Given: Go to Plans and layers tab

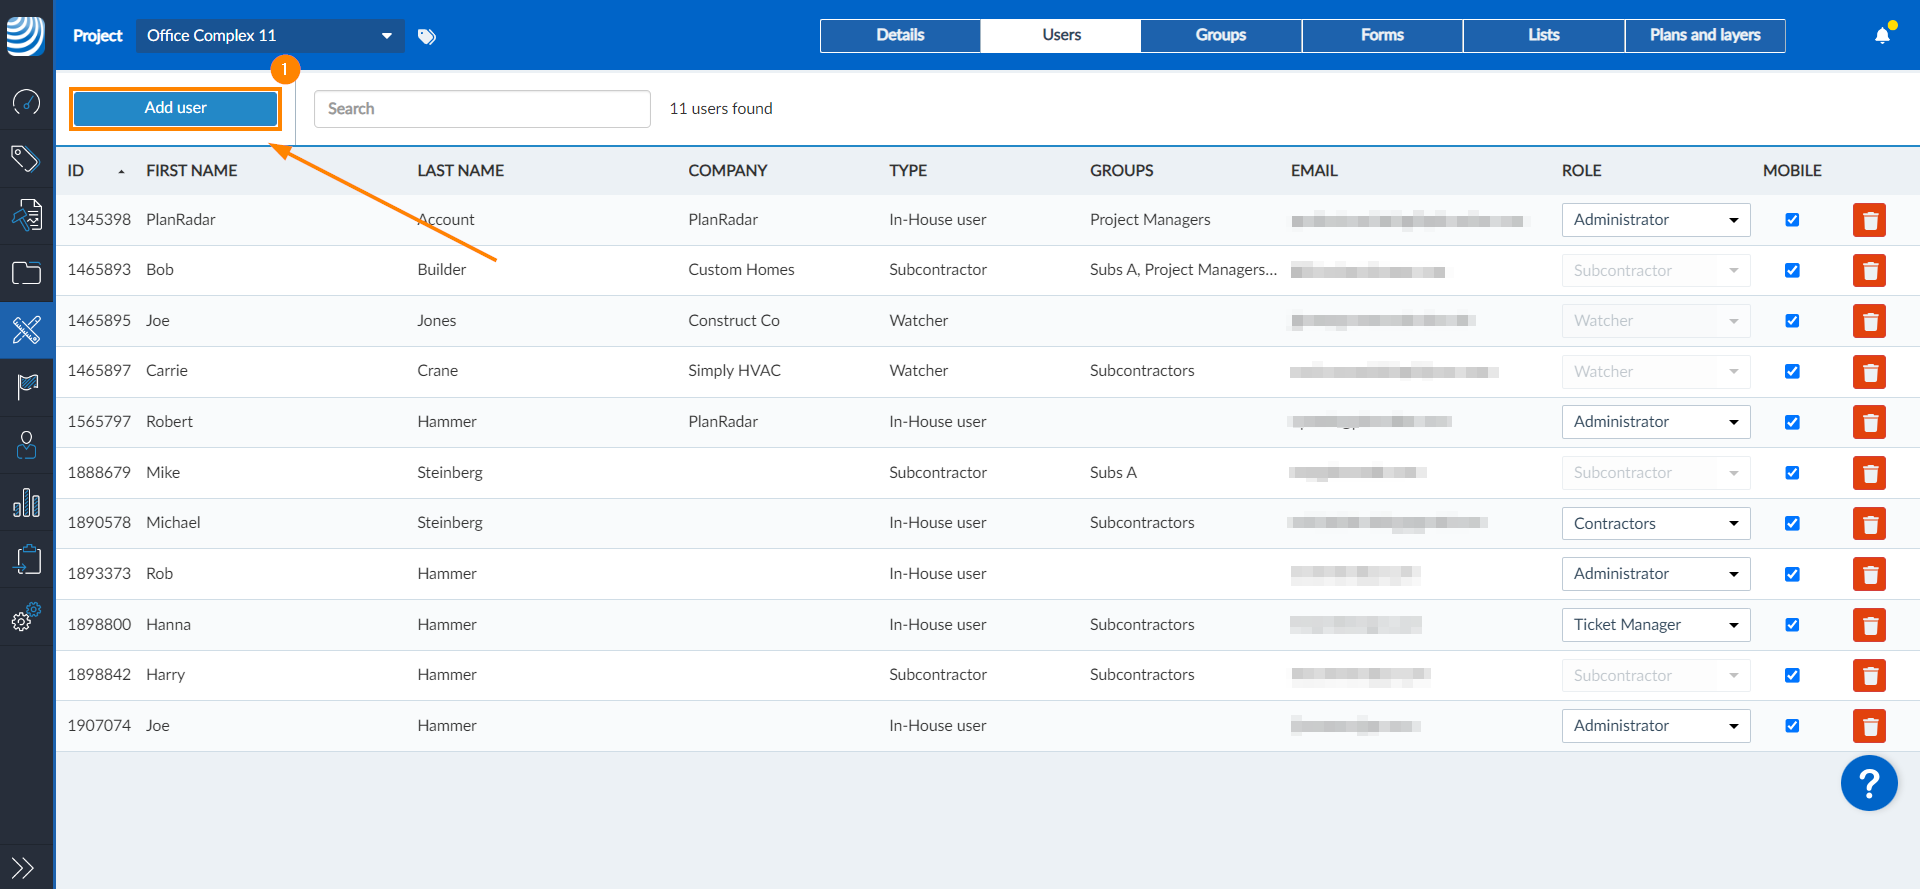Looking at the screenshot, I should tap(1704, 35).
